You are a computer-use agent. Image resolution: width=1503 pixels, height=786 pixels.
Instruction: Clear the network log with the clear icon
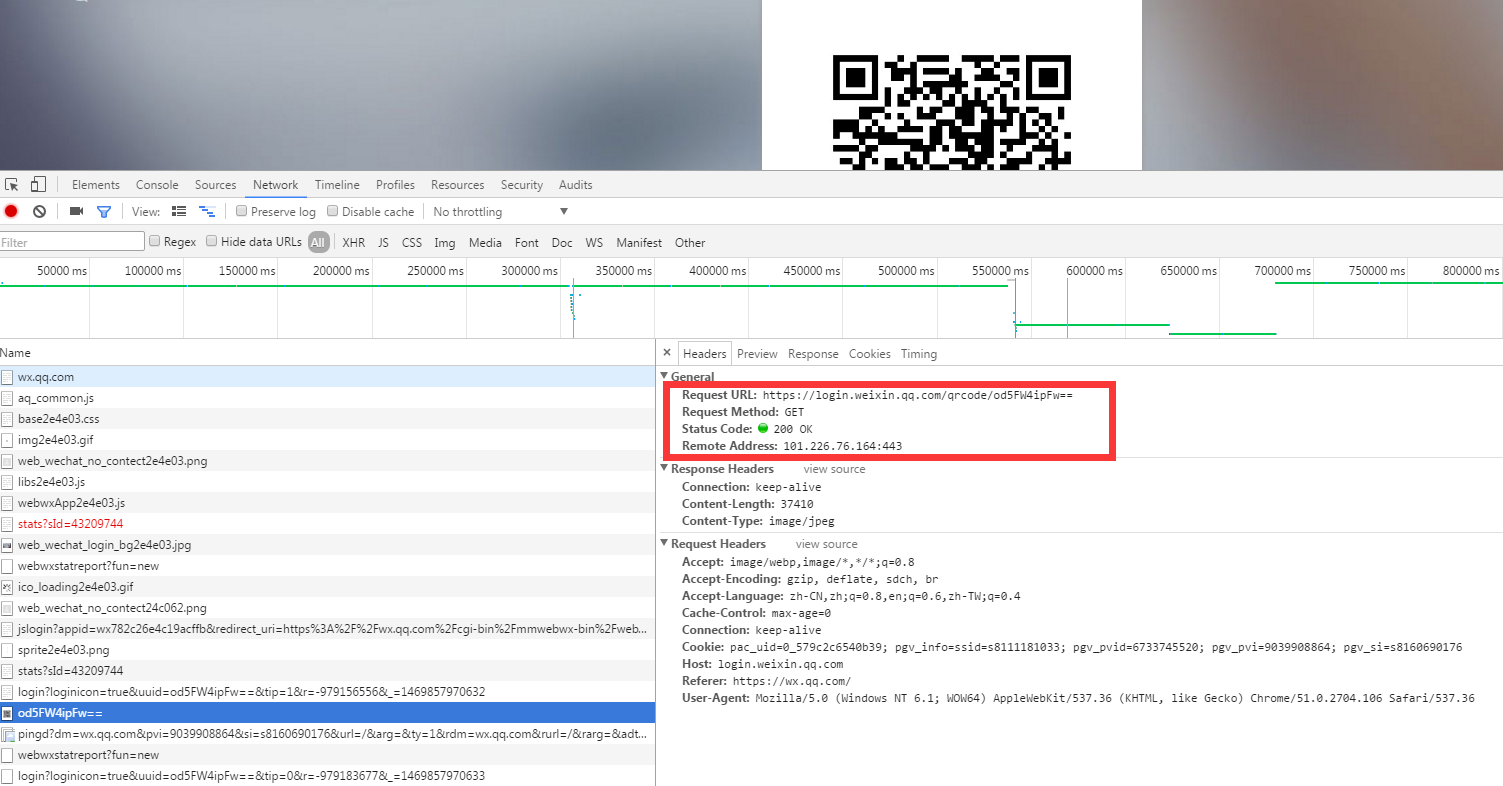pyautogui.click(x=39, y=212)
